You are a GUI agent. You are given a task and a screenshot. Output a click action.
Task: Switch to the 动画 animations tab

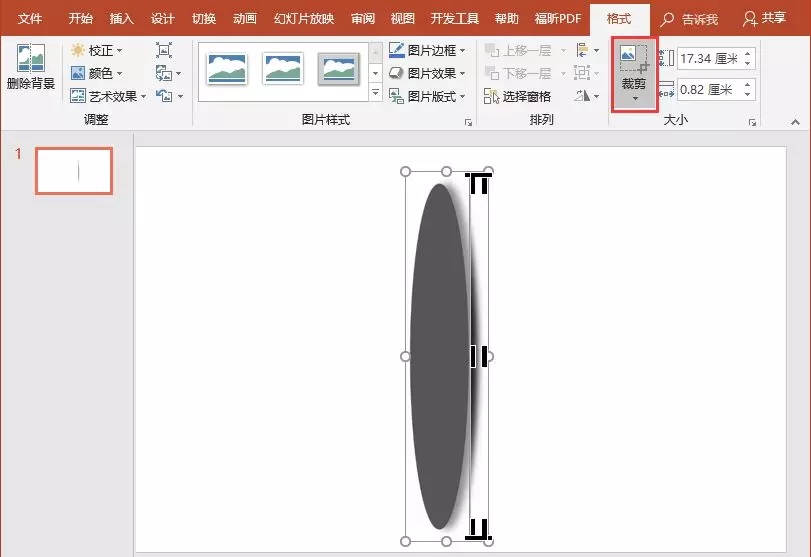point(245,19)
